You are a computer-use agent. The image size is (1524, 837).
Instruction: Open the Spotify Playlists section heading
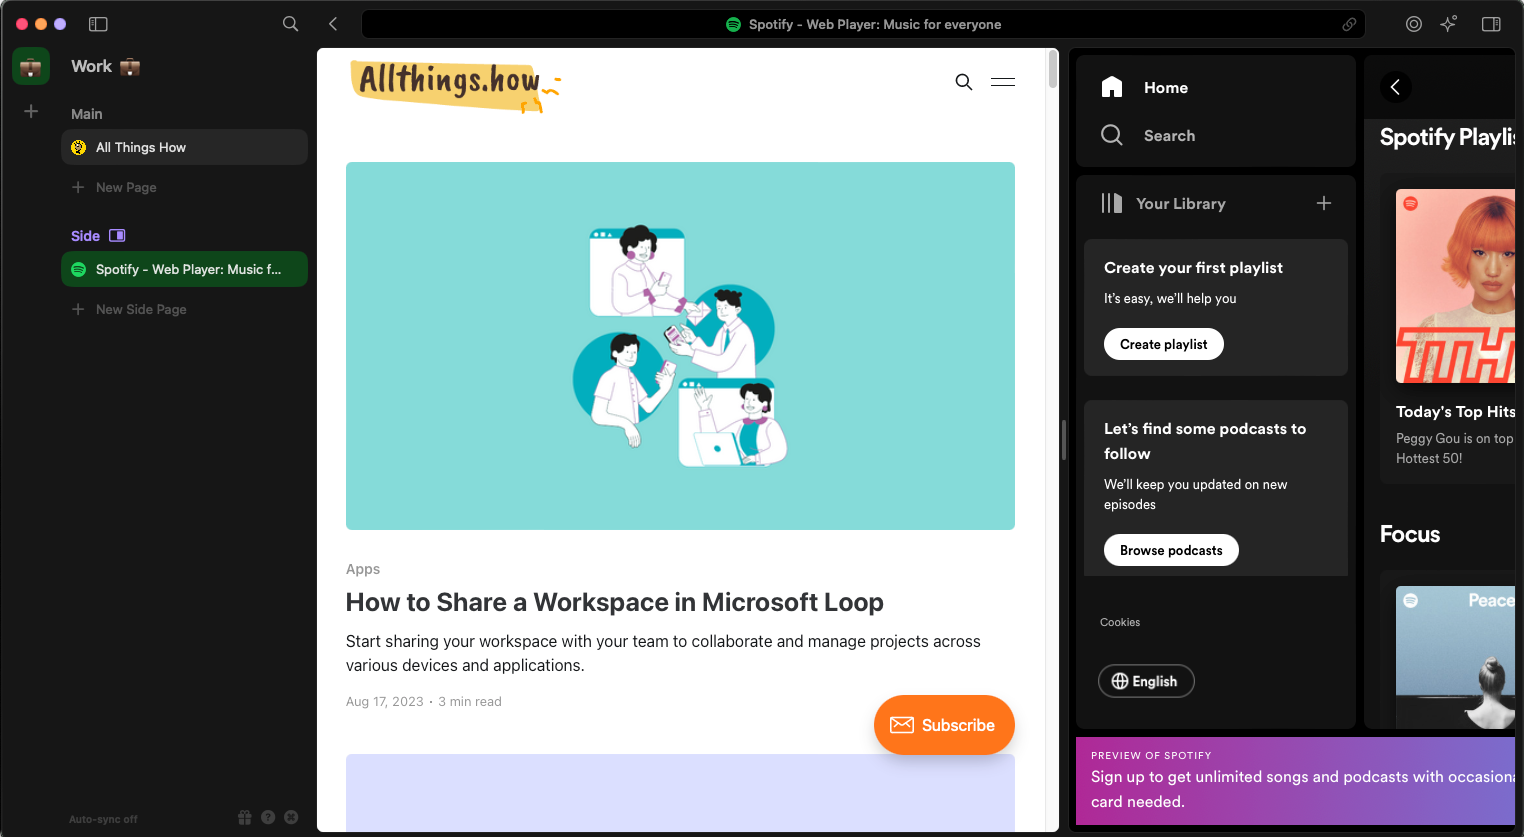pos(1448,137)
